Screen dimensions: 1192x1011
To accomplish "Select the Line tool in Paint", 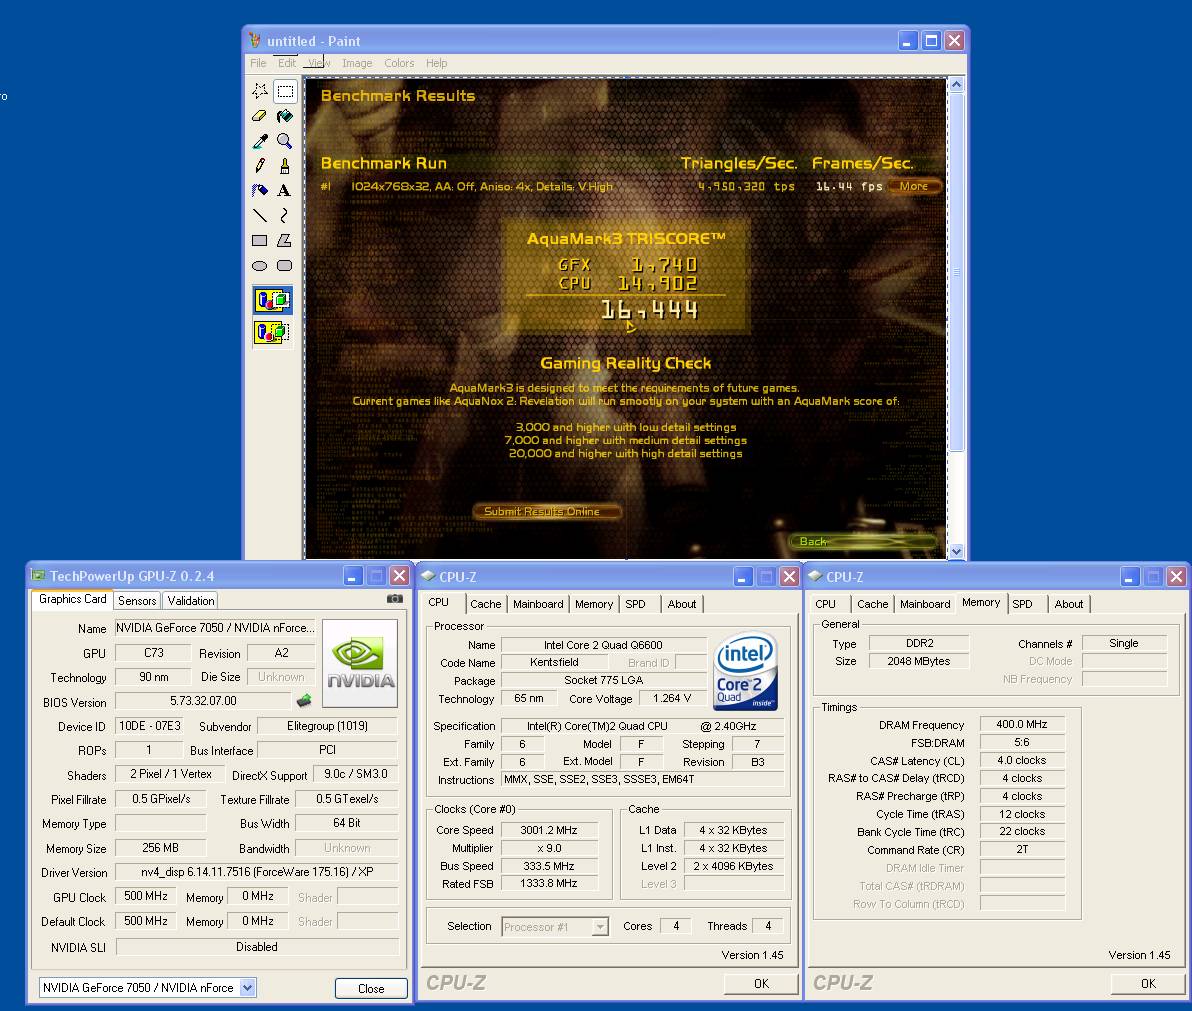I will [x=260, y=216].
